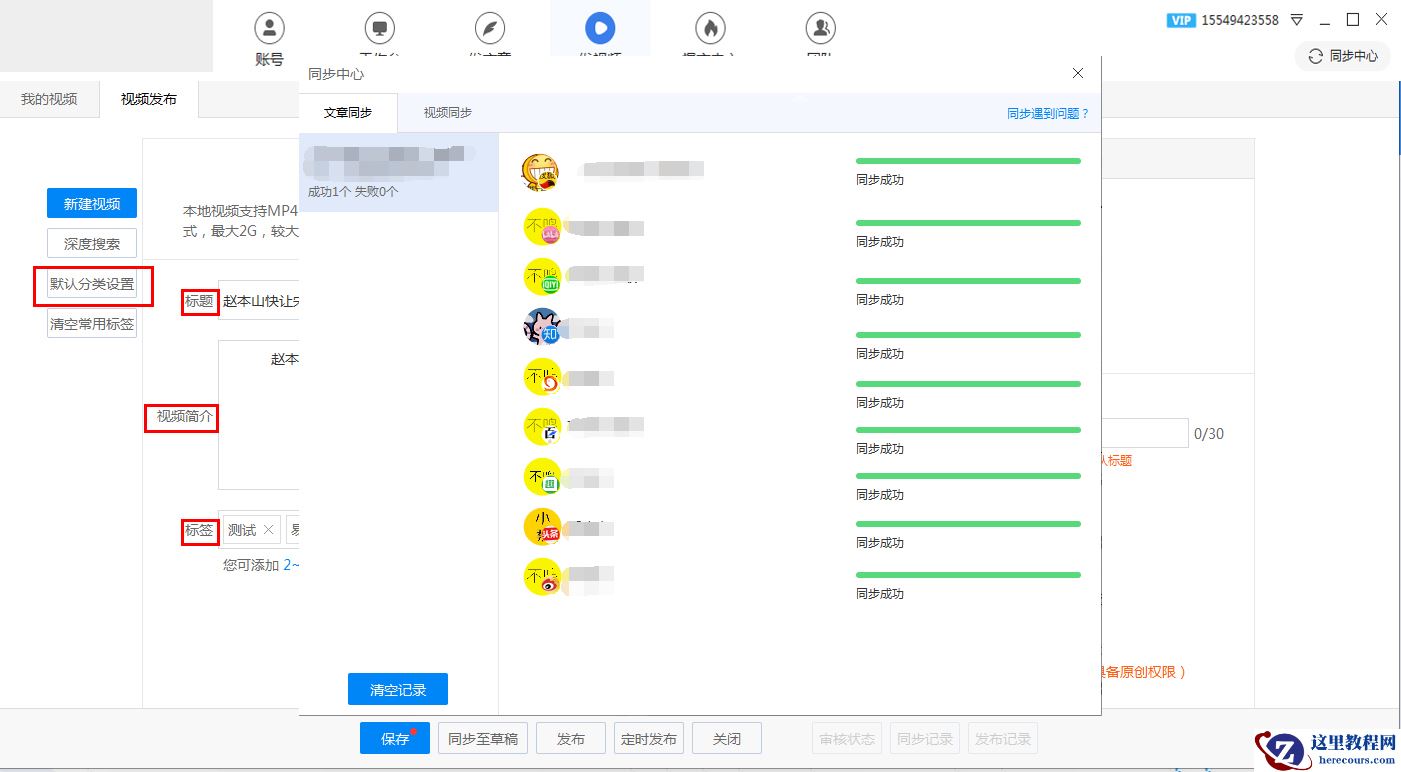Click the 清空记录 button
Viewport: 1401px width, 772px height.
[397, 689]
